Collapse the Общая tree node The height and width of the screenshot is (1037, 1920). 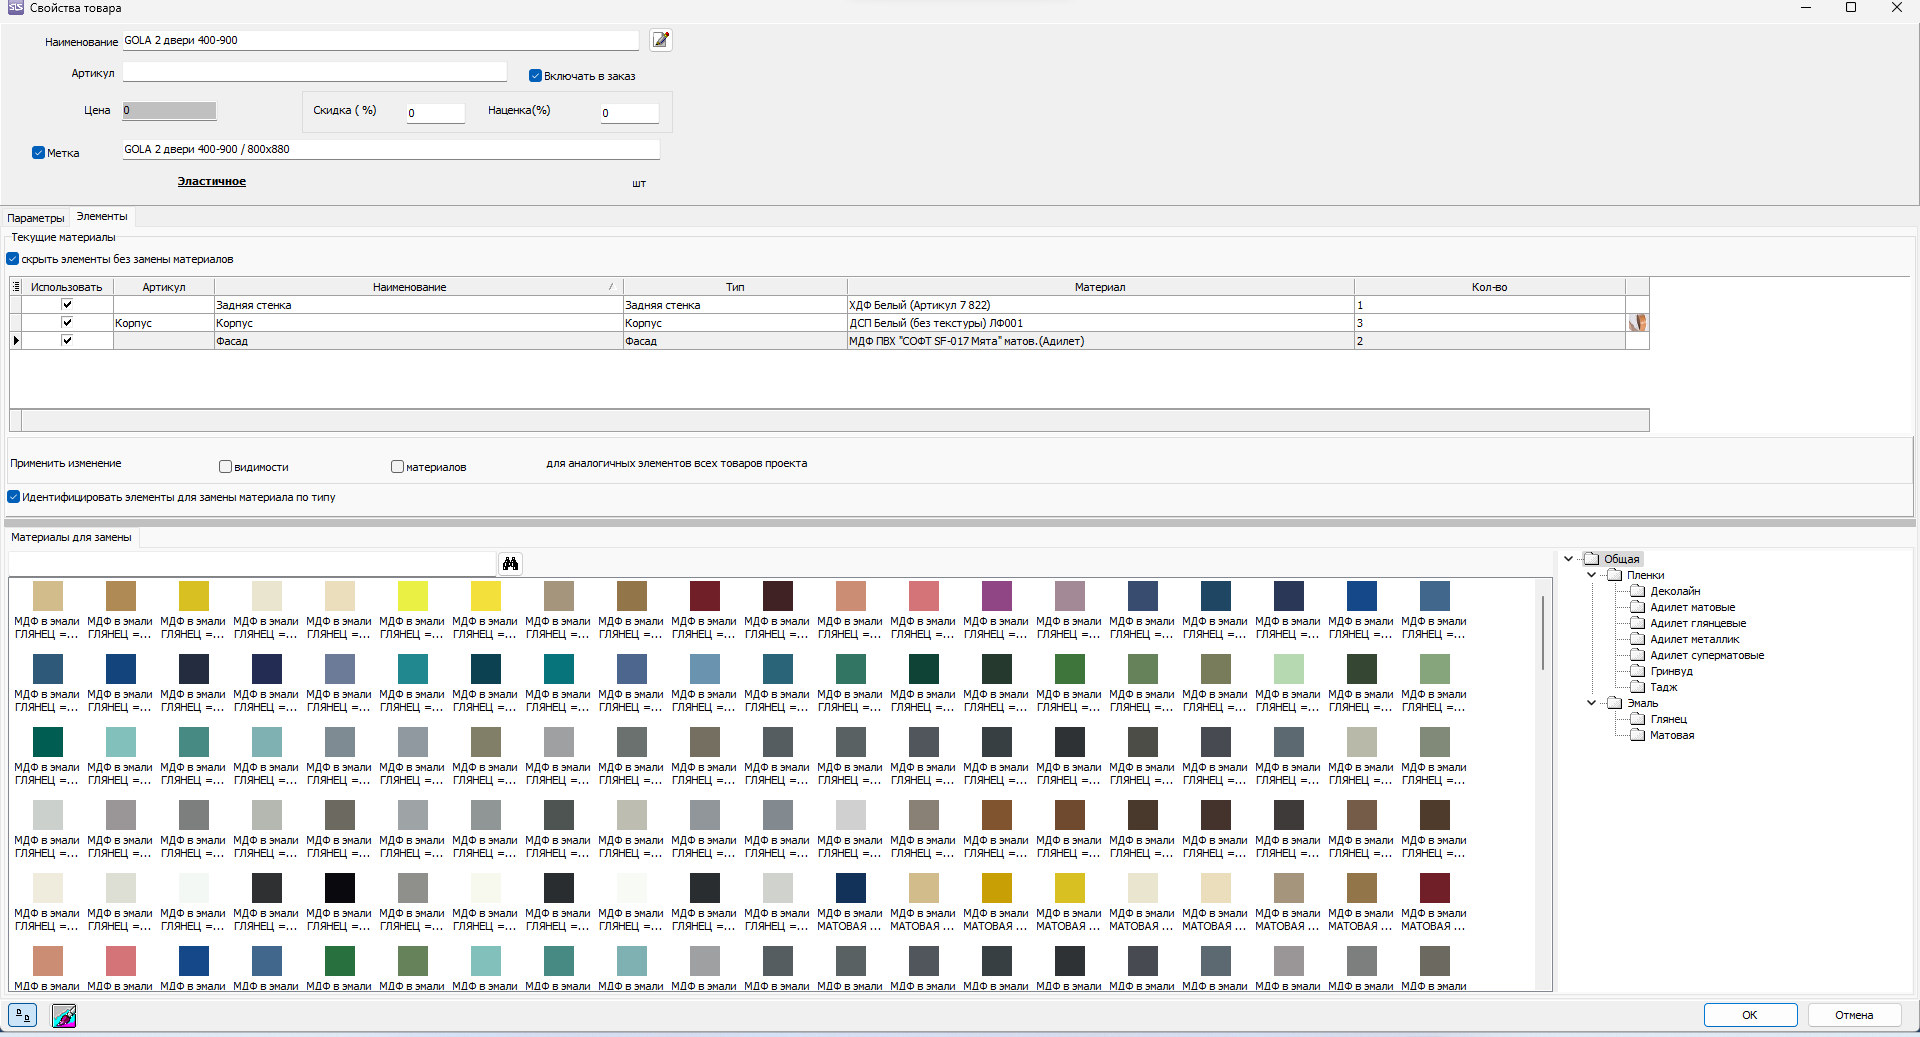(1568, 559)
